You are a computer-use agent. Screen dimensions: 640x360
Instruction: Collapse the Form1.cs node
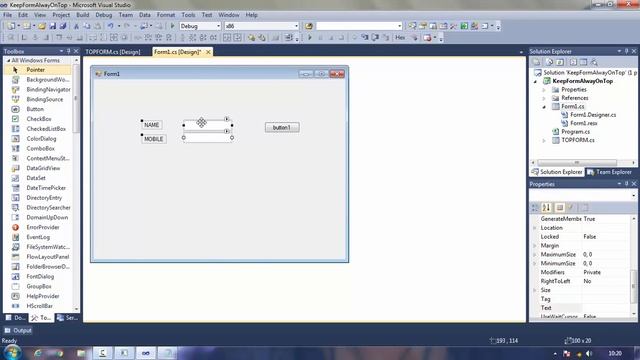tap(544, 107)
